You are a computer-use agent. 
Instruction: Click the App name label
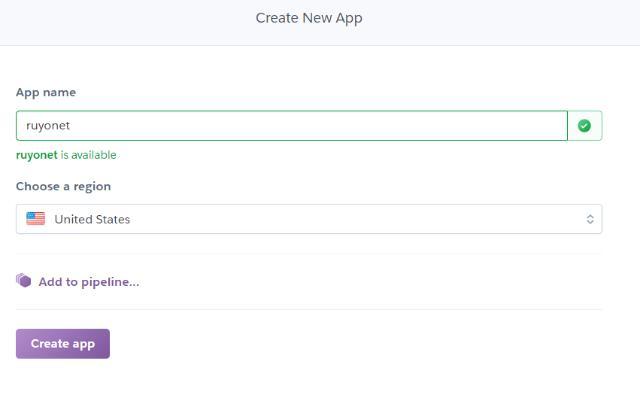coord(46,92)
